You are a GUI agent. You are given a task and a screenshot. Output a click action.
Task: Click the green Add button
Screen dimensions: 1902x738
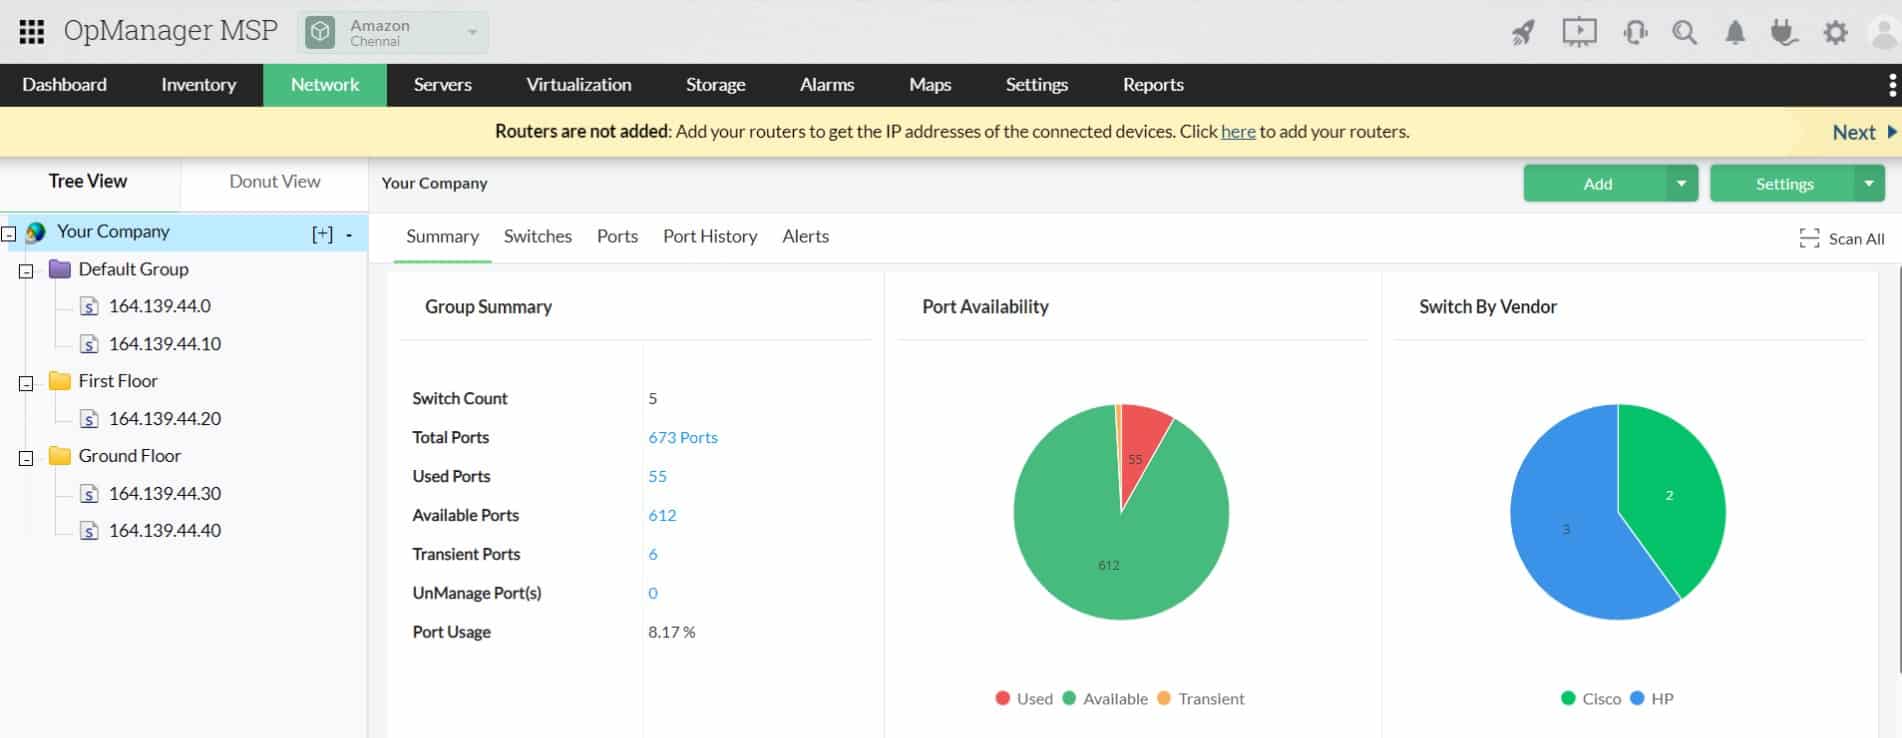pyautogui.click(x=1597, y=184)
